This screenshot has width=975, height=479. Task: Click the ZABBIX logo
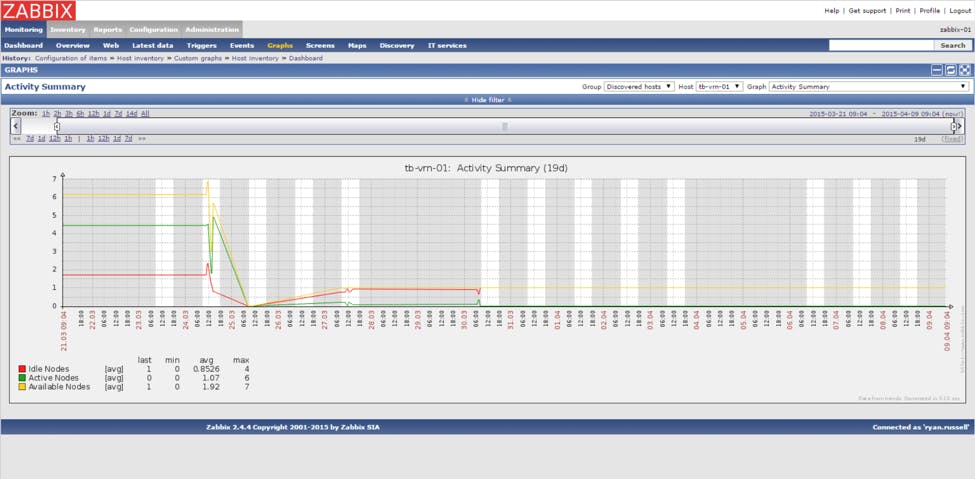(39, 10)
